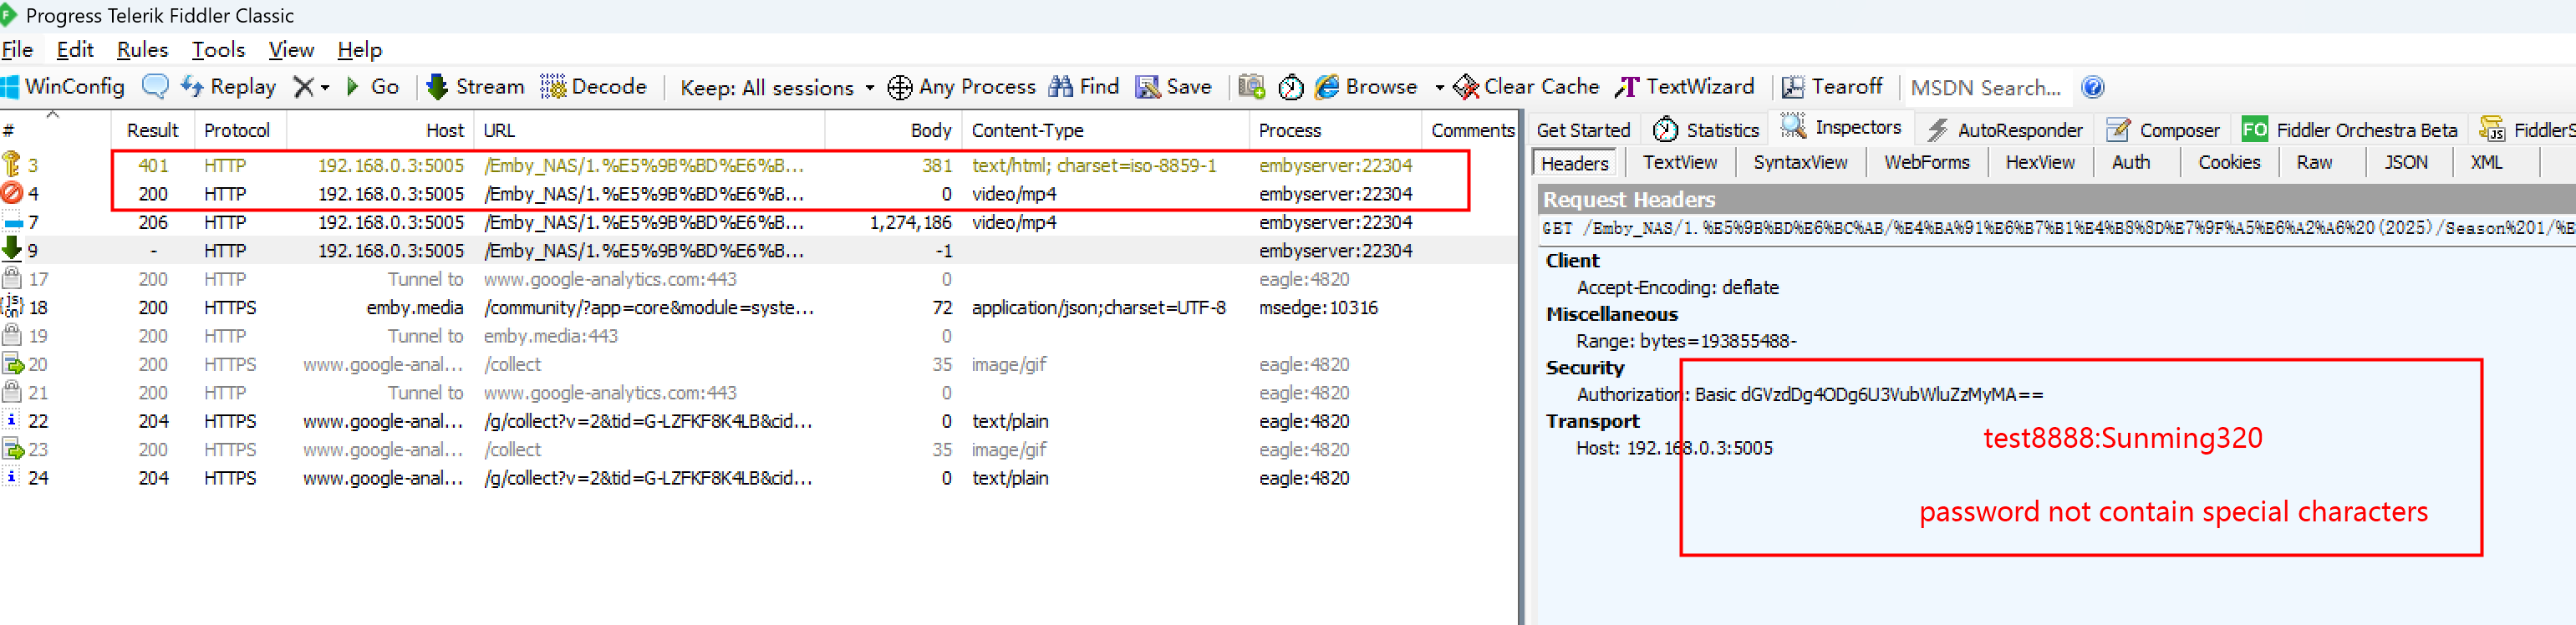Select the SyntaxView inspector tab
Screen dimensions: 2576x625
pos(1801,163)
